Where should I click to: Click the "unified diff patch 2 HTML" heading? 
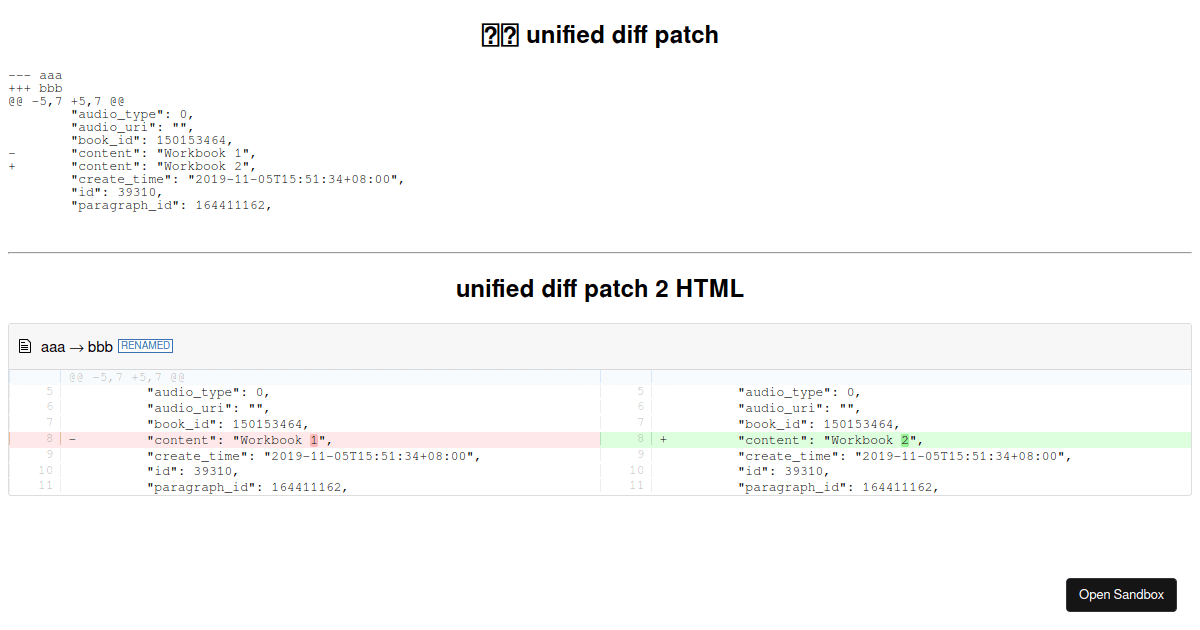coord(600,289)
